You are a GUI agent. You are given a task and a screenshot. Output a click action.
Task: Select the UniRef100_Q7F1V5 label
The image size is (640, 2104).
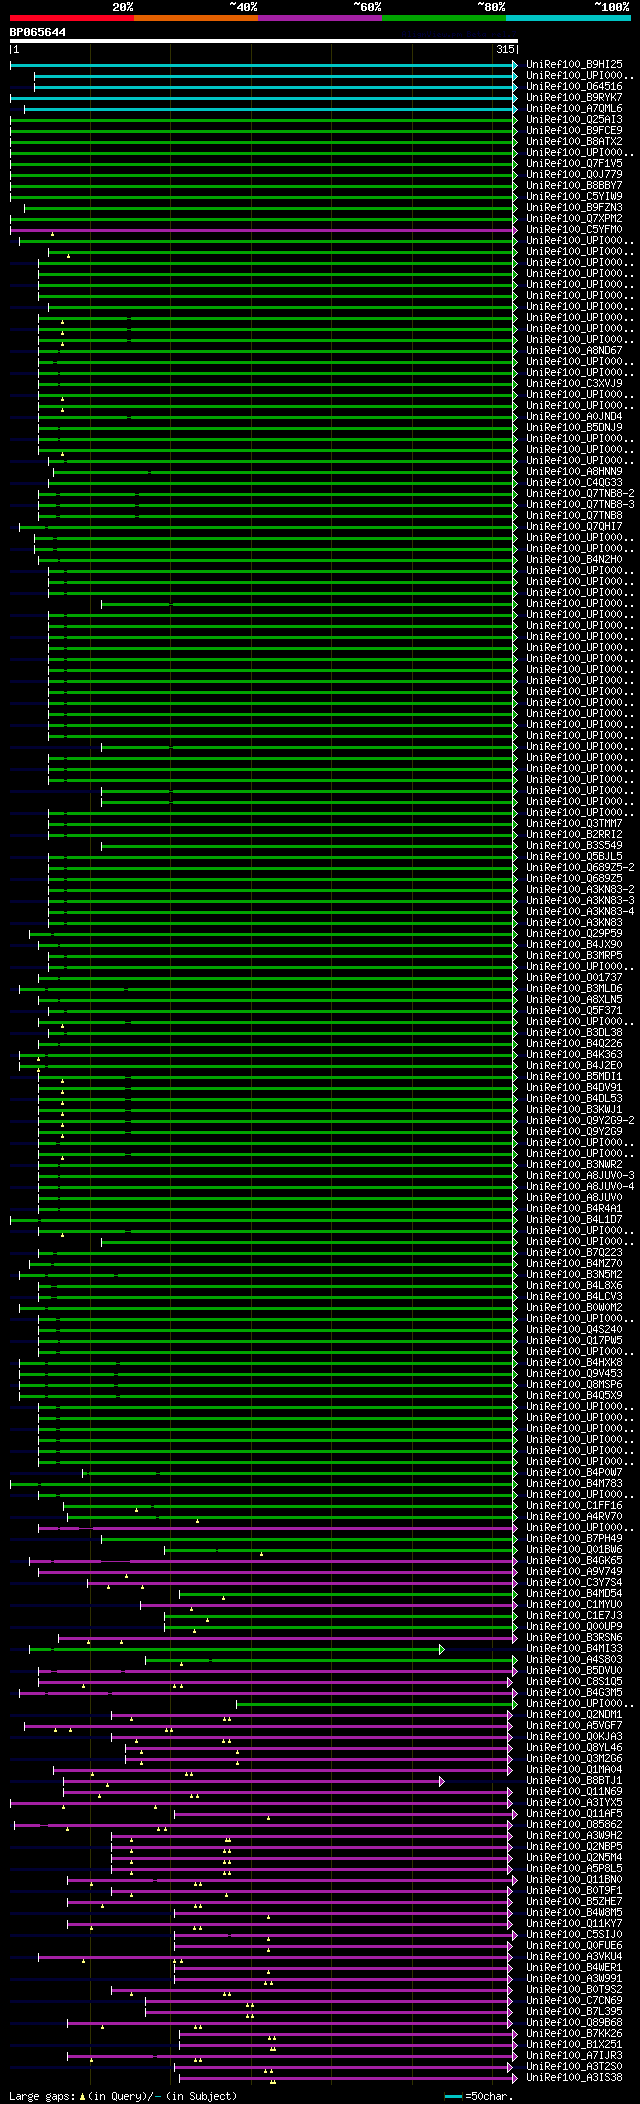[x=574, y=164]
